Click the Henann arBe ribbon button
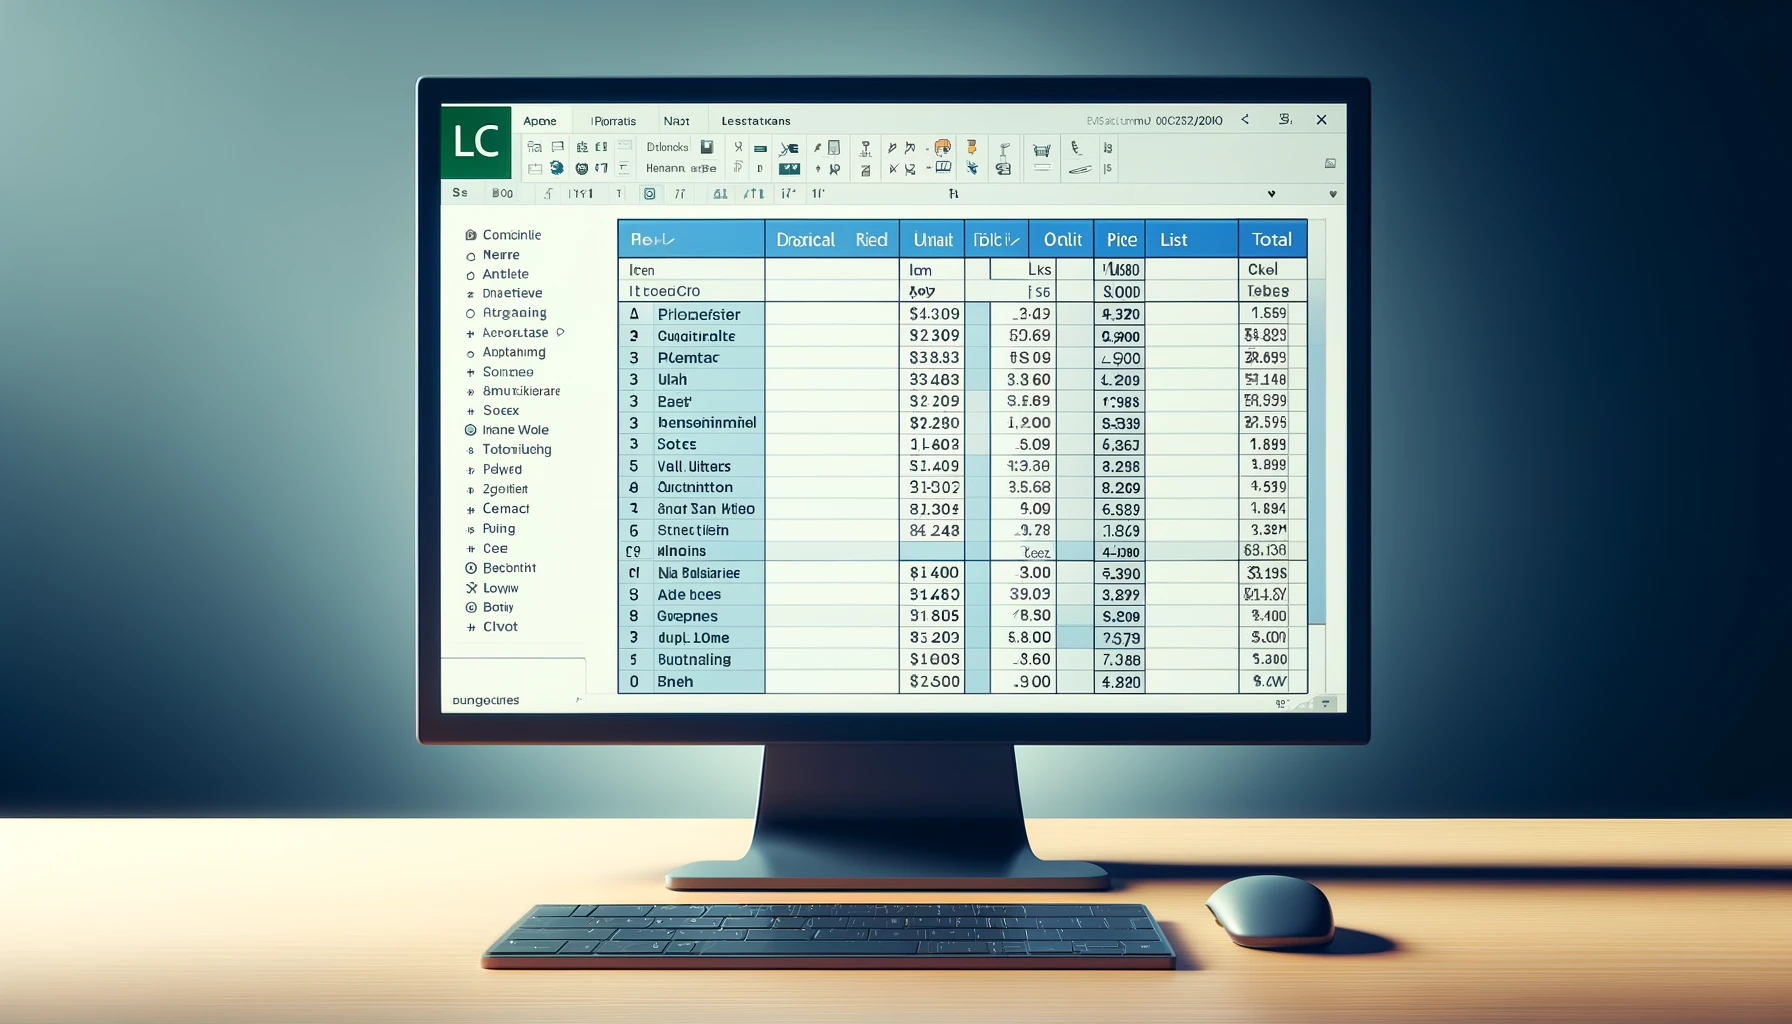 (x=681, y=168)
